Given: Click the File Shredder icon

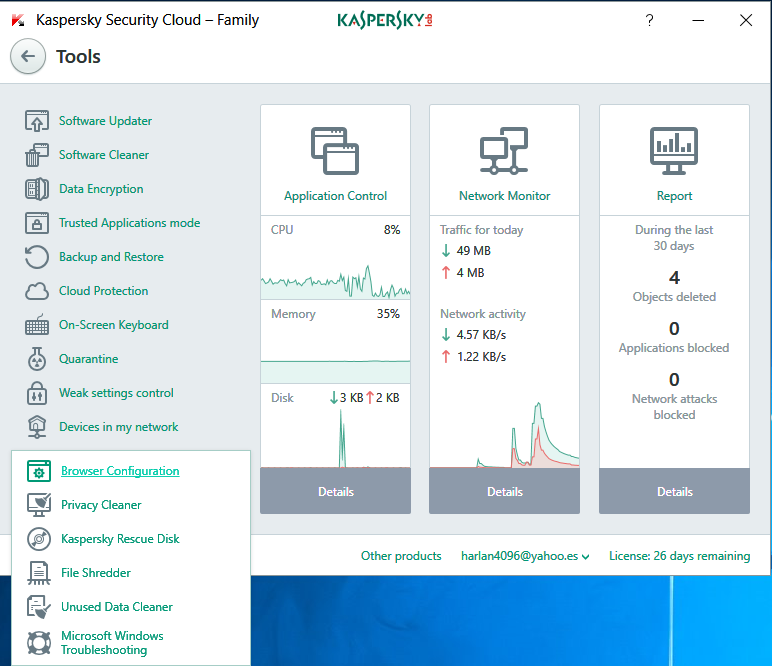Looking at the screenshot, I should (39, 573).
